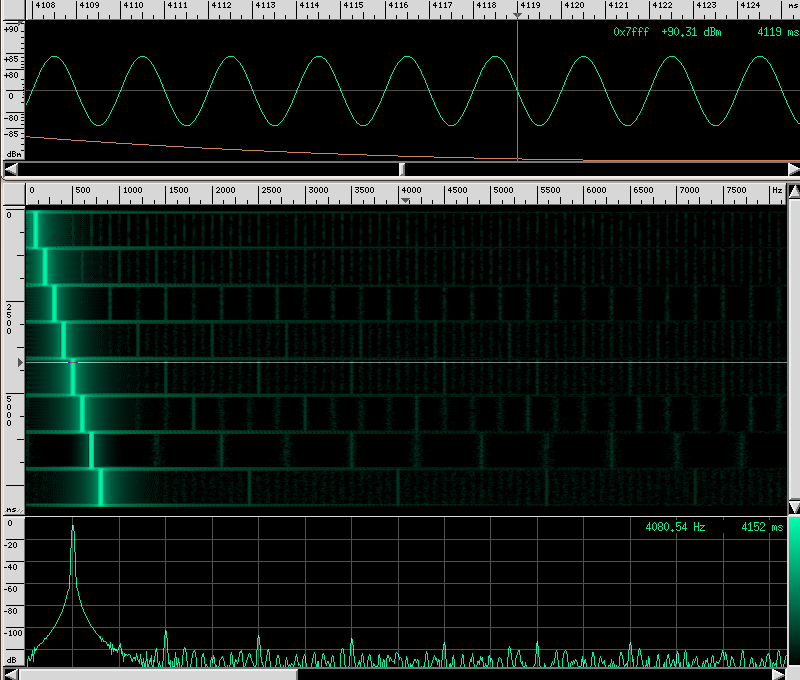Click the 4080.54 Hz frequency readout
The height and width of the screenshot is (680, 800).
point(678,527)
